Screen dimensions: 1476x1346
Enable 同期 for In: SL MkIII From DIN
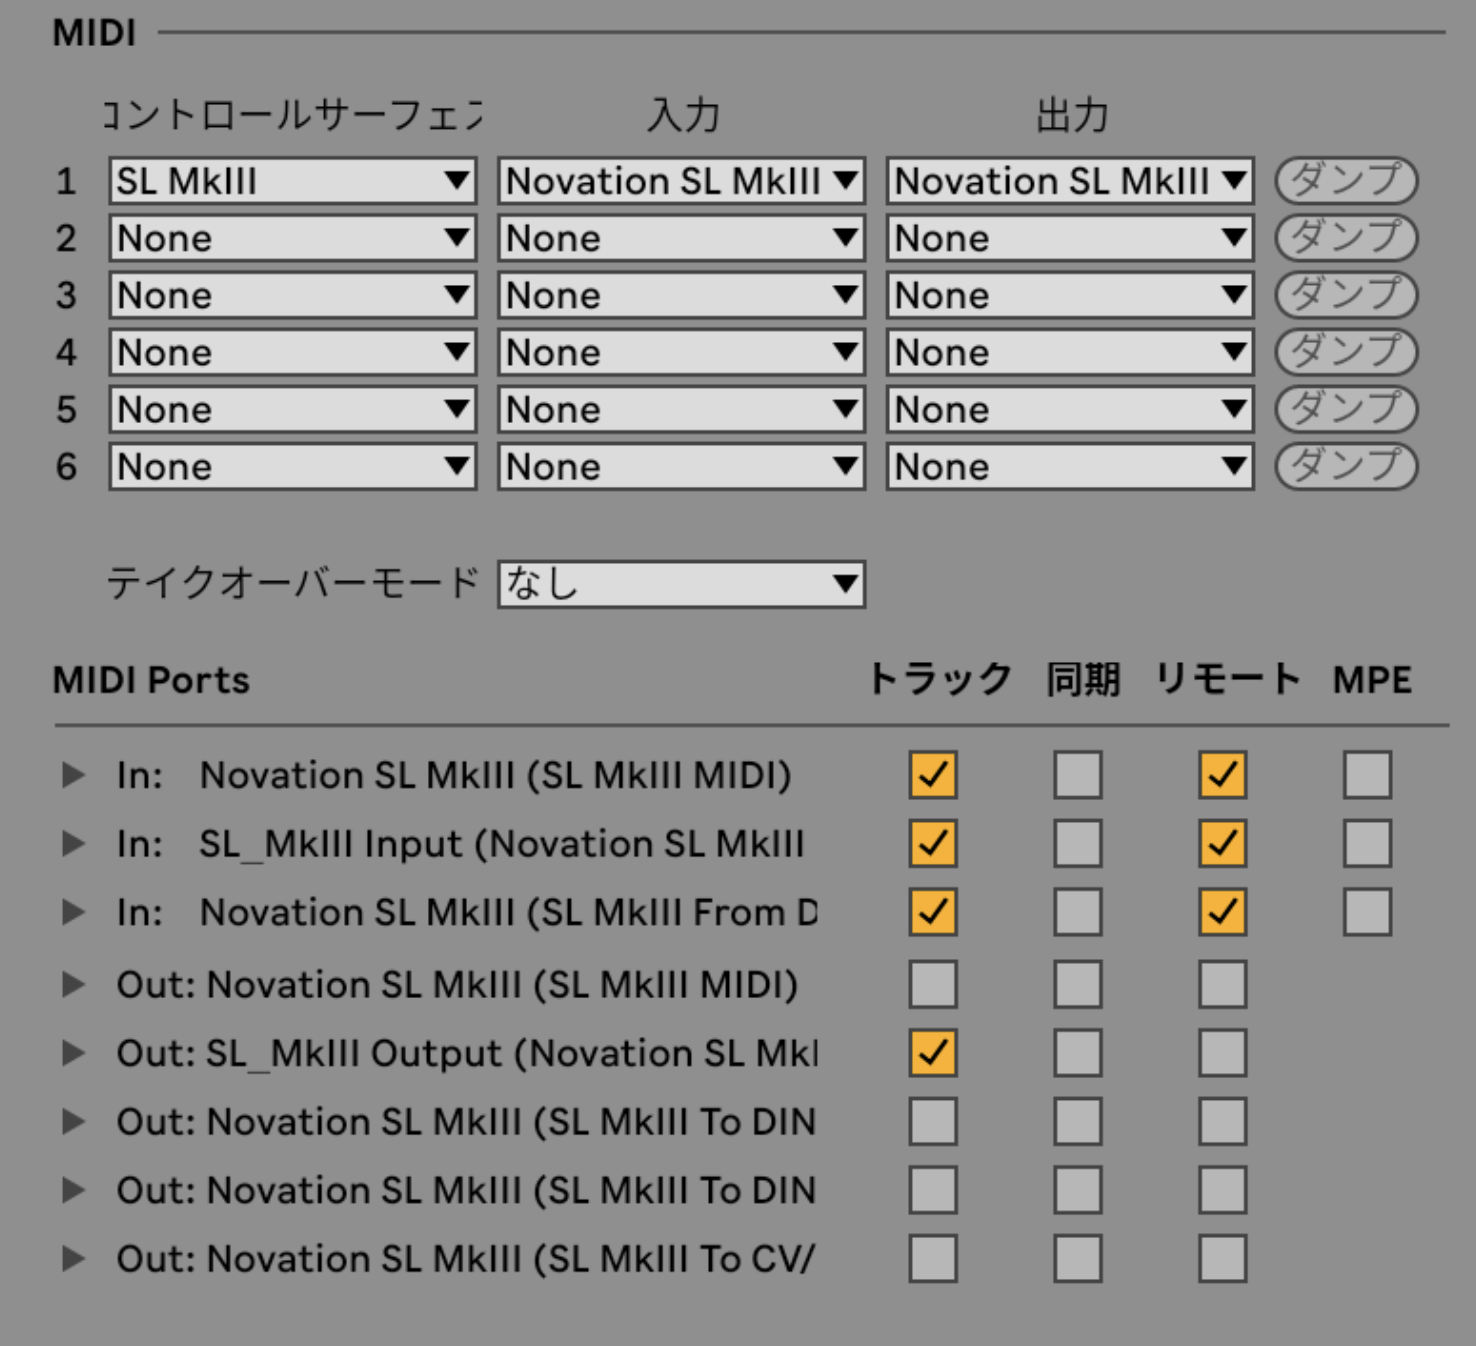click(x=1078, y=912)
